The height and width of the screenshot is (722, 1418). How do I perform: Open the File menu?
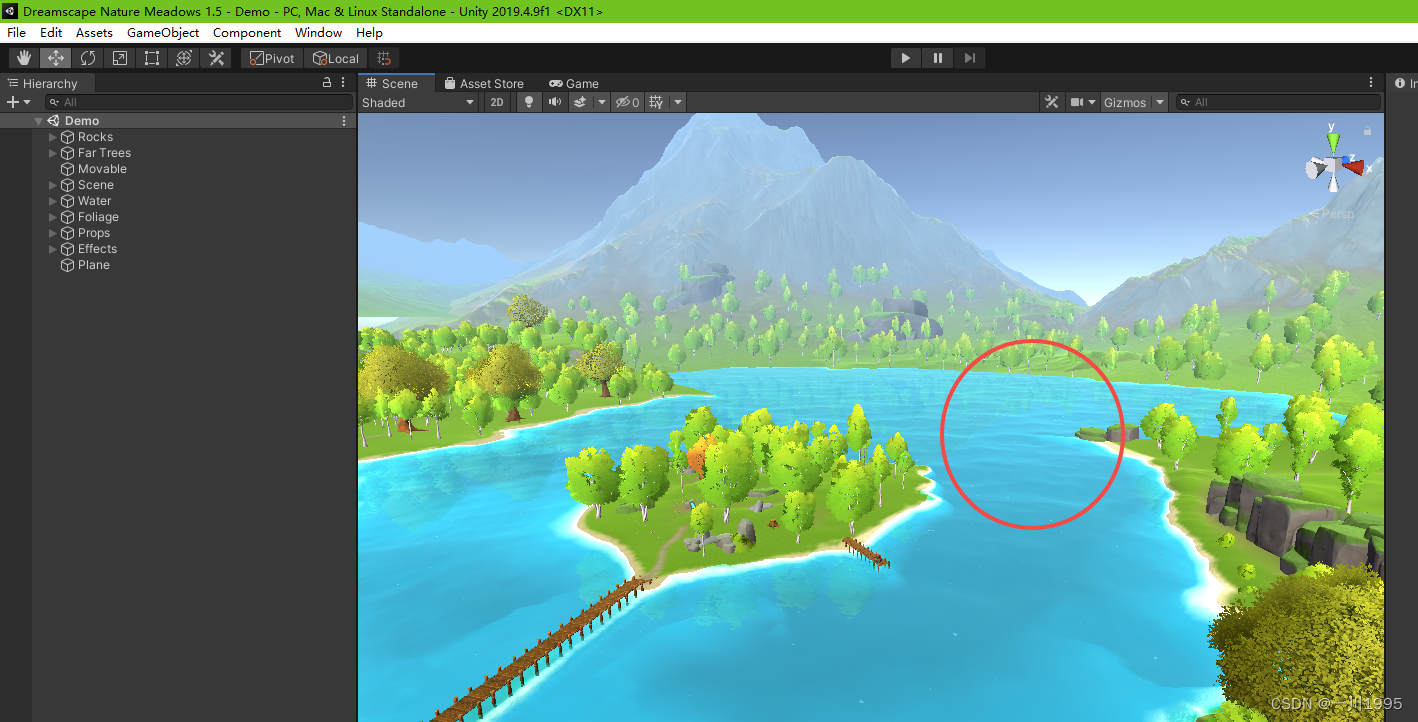[16, 33]
